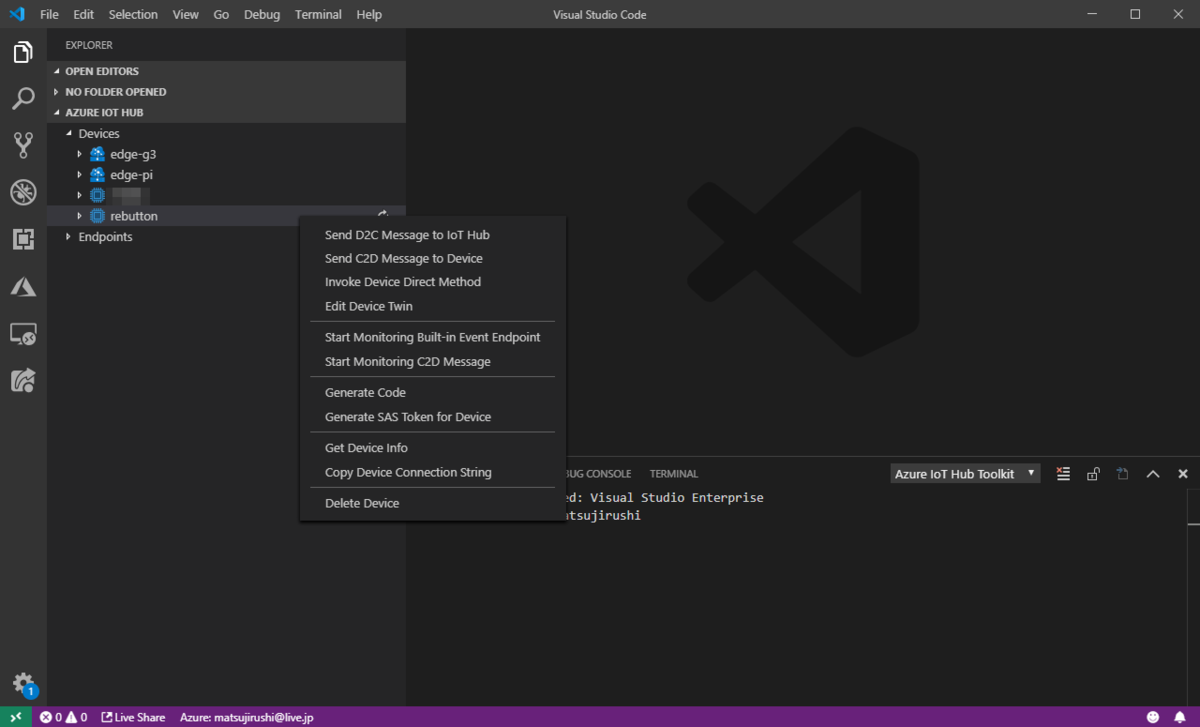Open the Debug view icon

pos(23,192)
